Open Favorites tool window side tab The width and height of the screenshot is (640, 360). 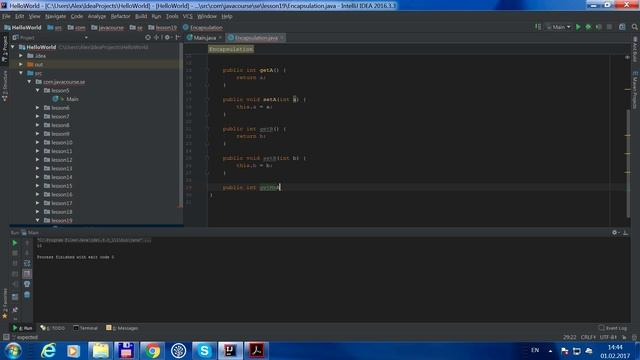pyautogui.click(x=4, y=304)
